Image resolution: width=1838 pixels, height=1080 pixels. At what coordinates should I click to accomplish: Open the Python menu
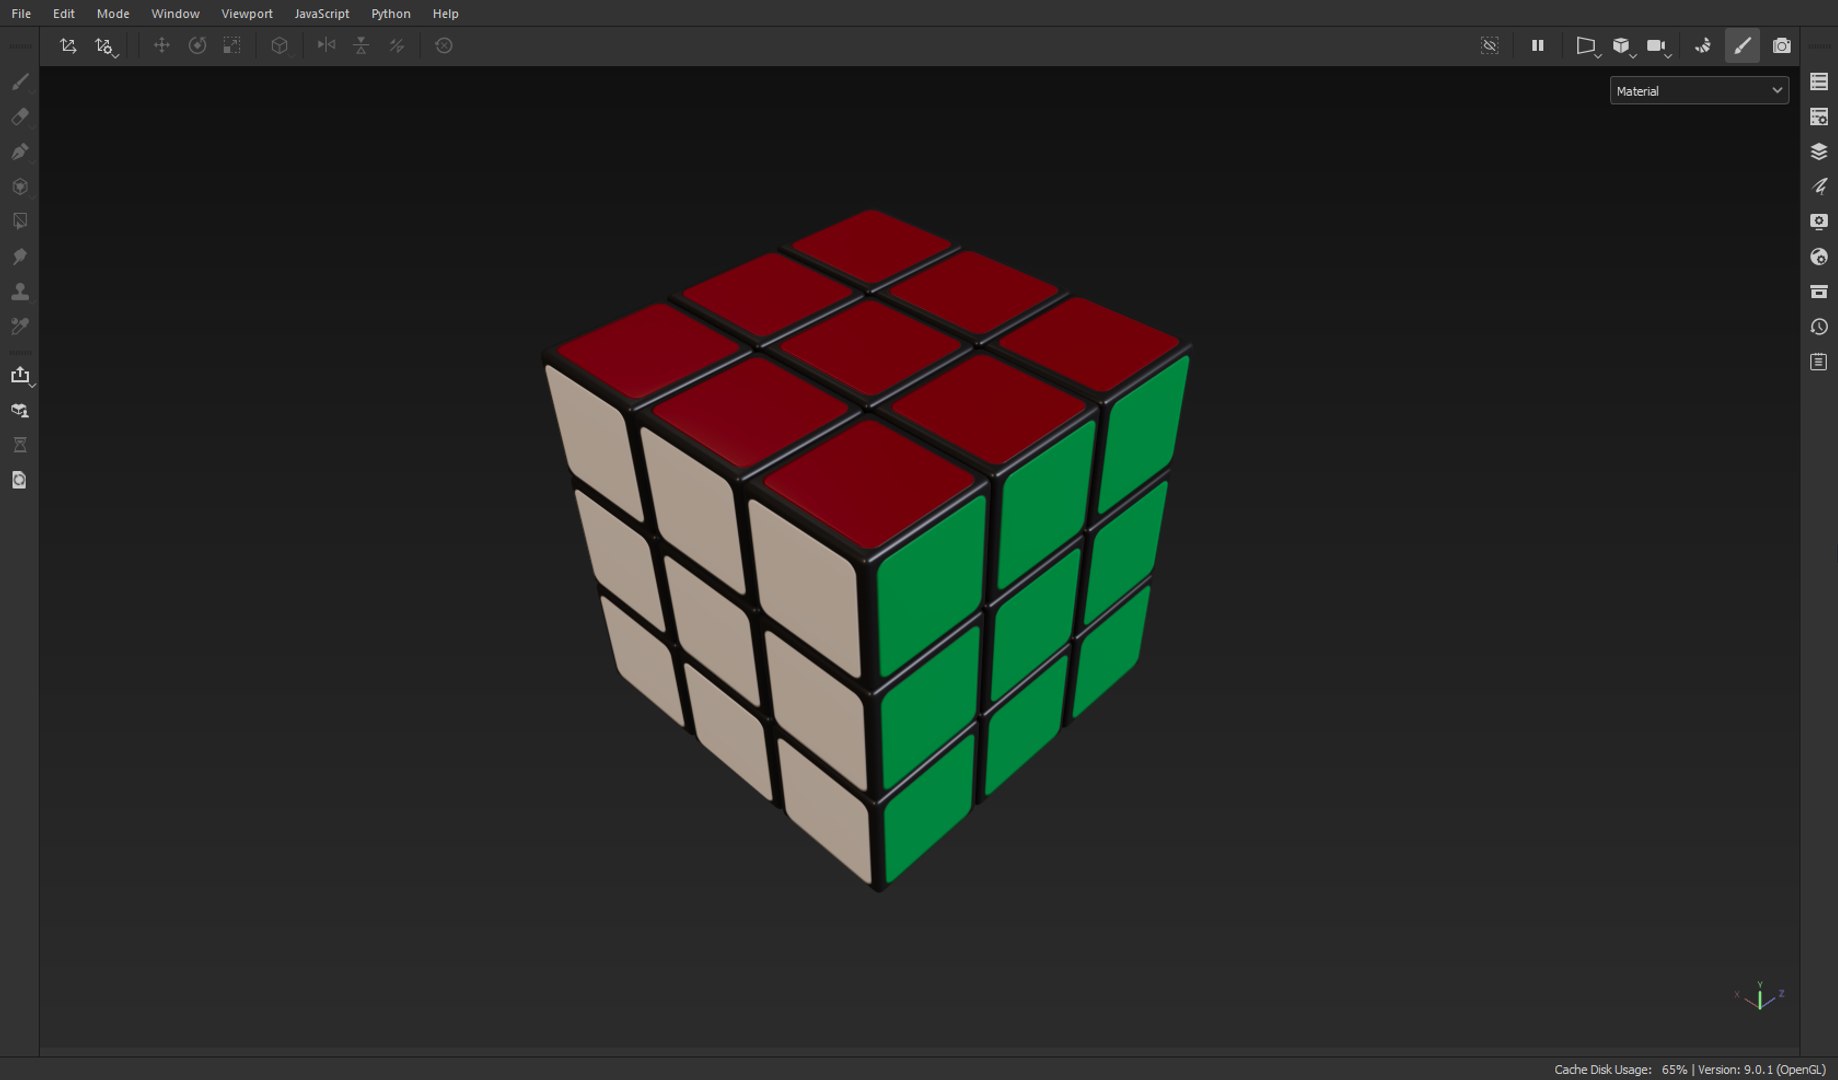tap(391, 13)
